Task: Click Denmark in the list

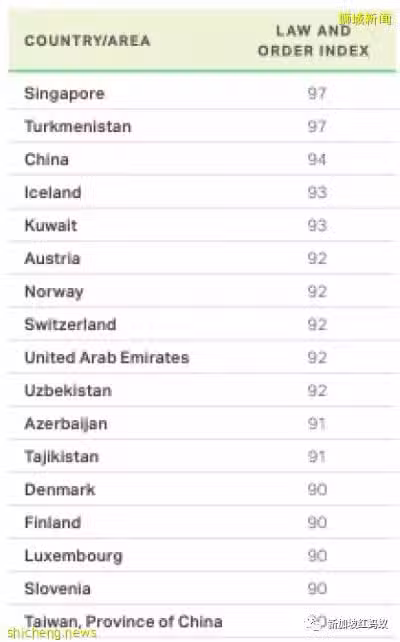Action: pos(60,490)
